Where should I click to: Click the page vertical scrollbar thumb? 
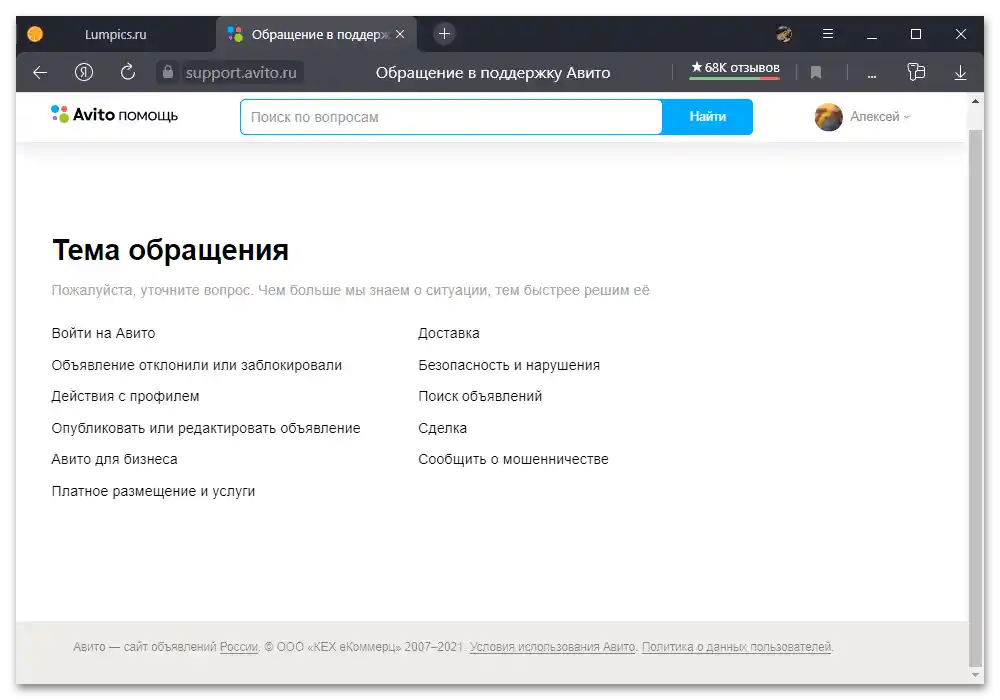point(975,397)
